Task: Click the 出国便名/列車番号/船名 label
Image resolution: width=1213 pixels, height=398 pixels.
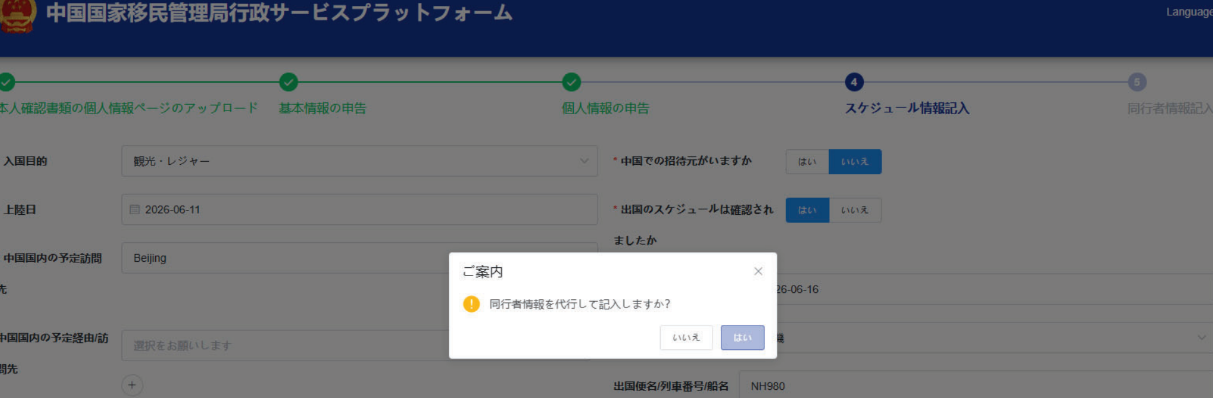Action: (671, 386)
